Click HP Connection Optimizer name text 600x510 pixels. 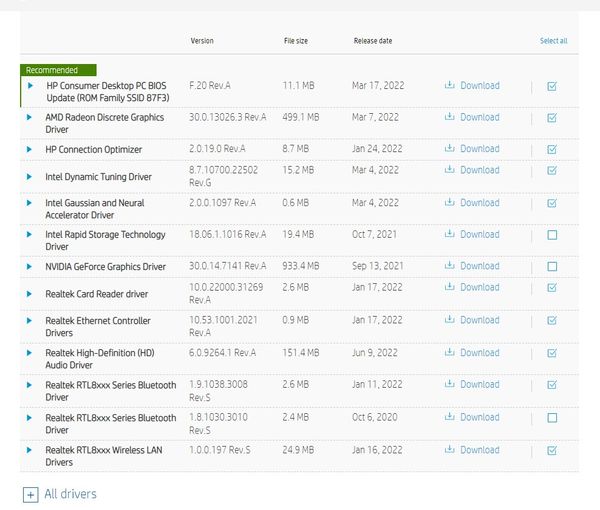click(93, 150)
